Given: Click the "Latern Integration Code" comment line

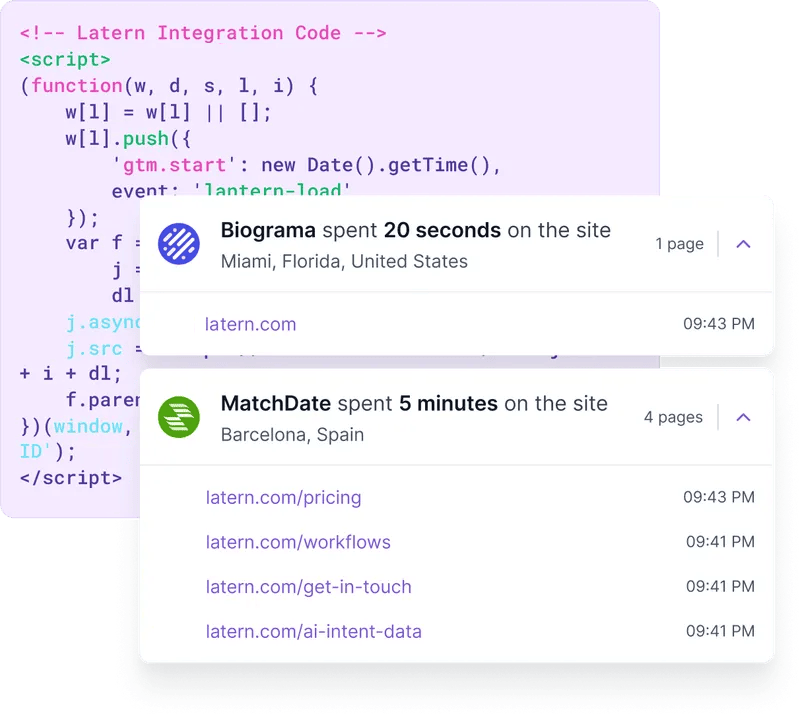Looking at the screenshot, I should click(203, 33).
